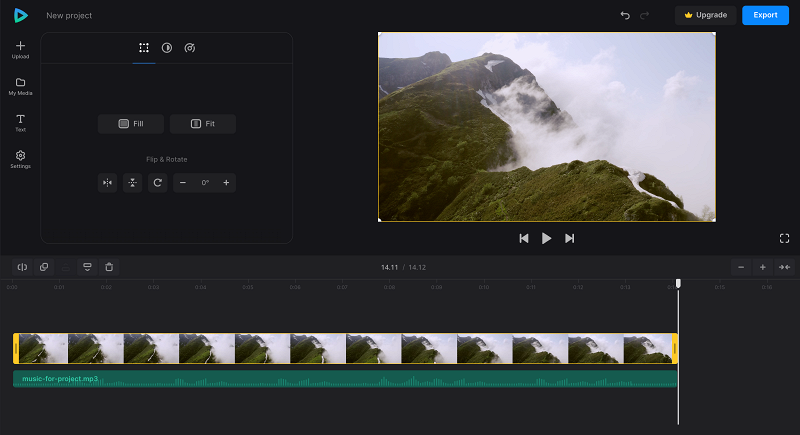This screenshot has height=435, width=800.
Task: Zoom out the timeline
Action: 741,267
